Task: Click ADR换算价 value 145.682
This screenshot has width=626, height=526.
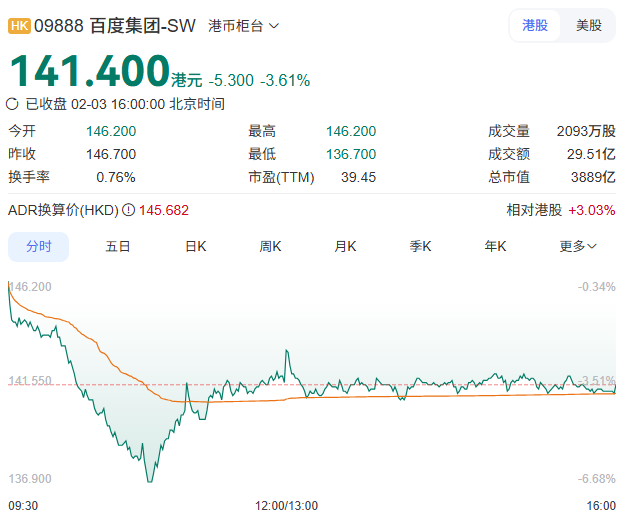Action: [164, 210]
